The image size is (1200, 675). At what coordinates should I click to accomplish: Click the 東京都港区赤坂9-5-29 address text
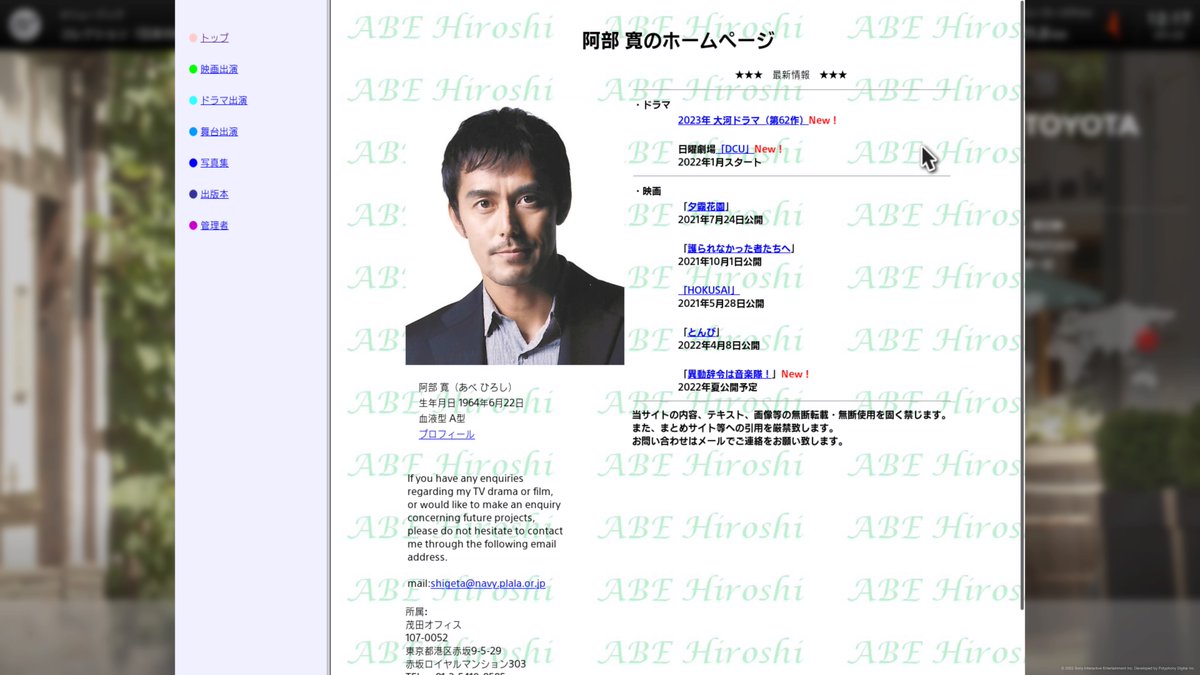click(x=453, y=651)
